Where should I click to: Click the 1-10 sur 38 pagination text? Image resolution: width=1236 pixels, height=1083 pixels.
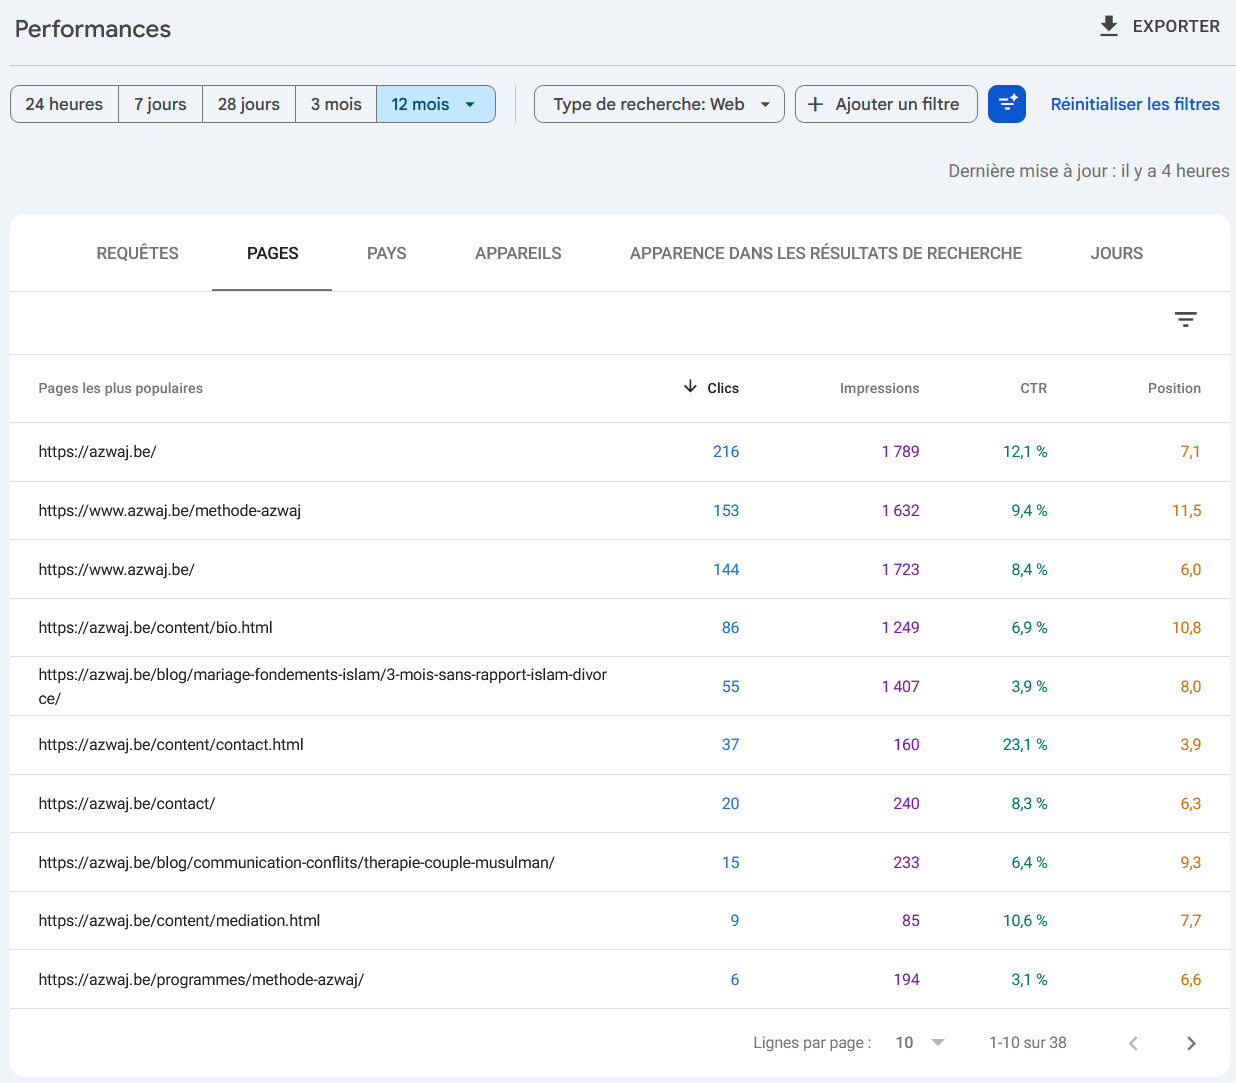point(1028,1043)
